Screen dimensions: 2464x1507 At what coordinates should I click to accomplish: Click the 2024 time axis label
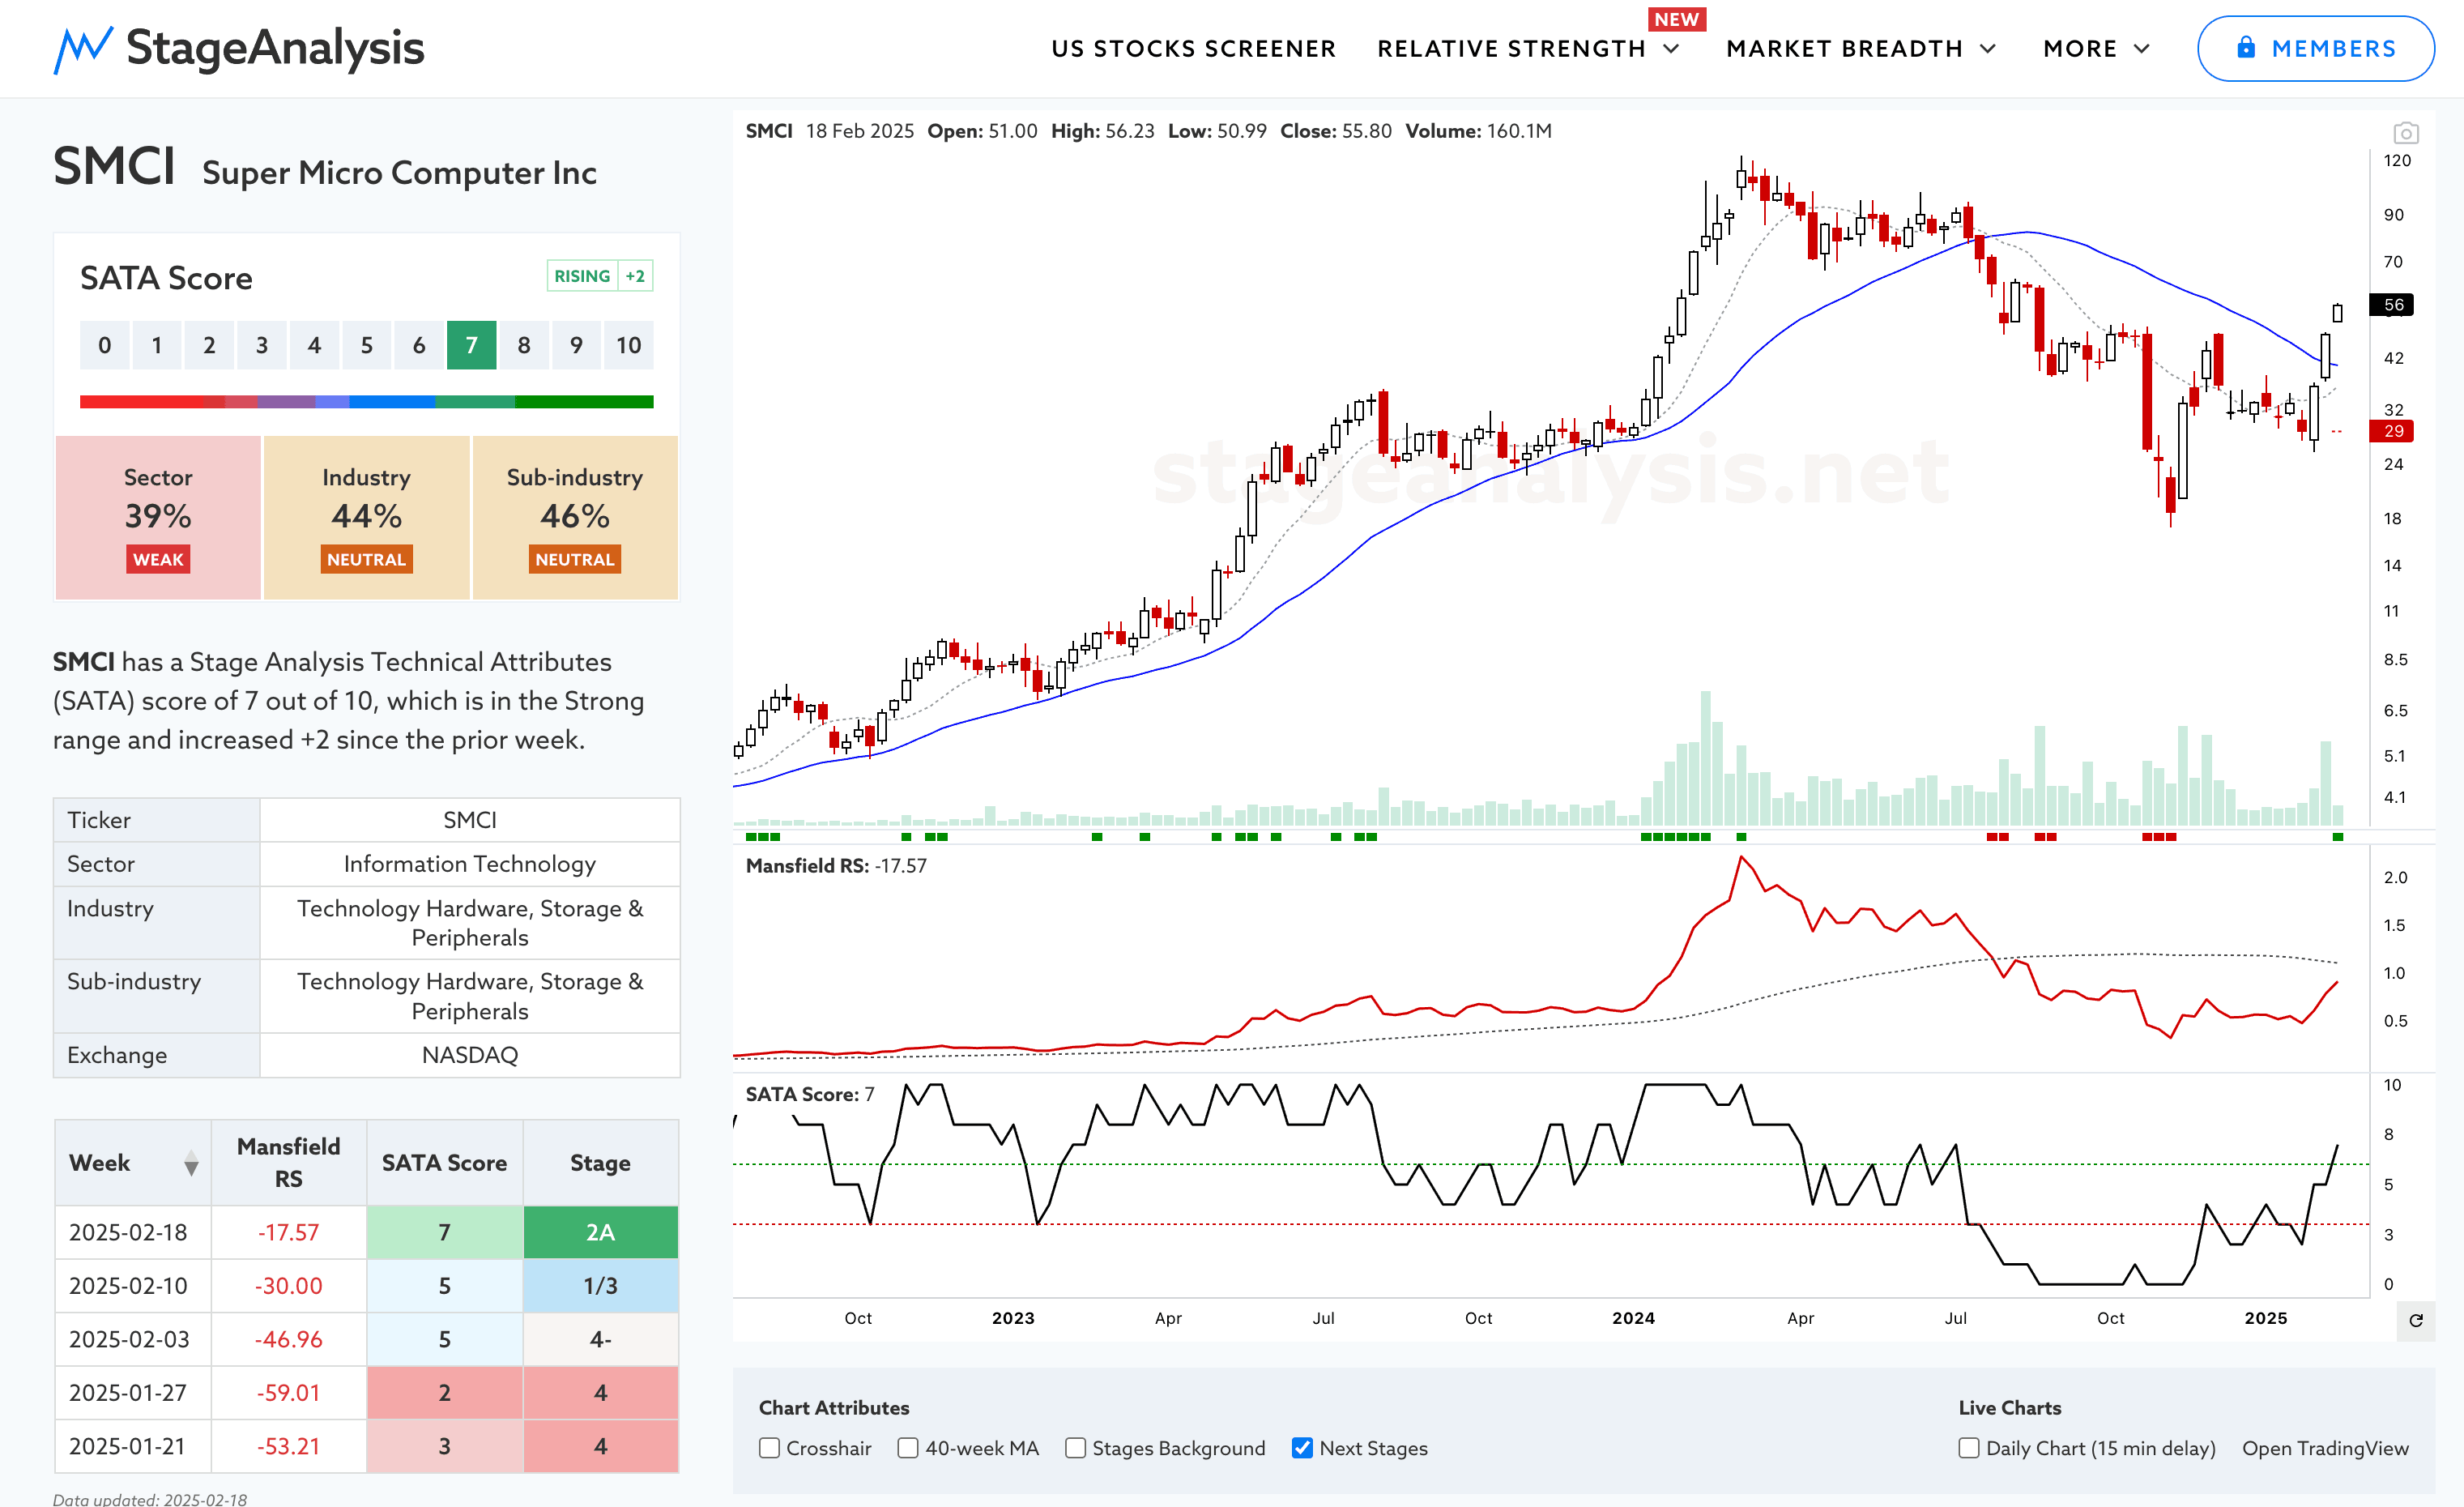pyautogui.click(x=1633, y=1318)
